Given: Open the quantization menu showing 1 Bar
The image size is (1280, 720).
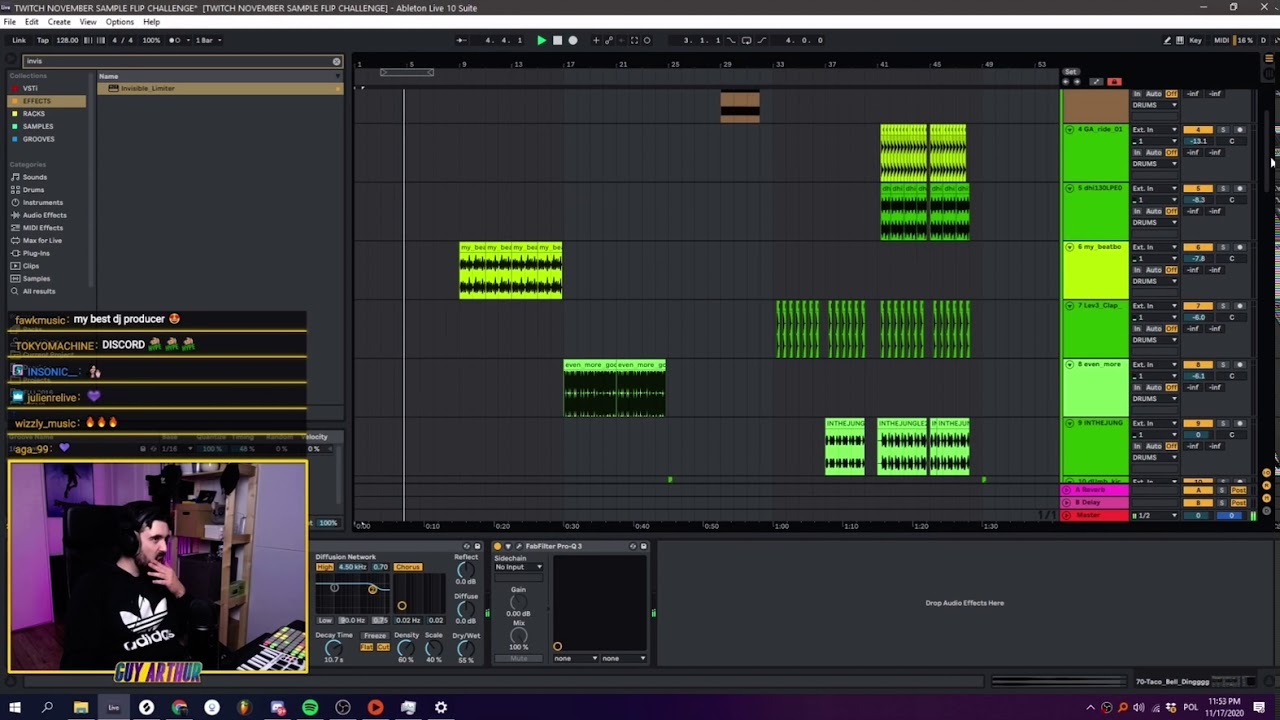Looking at the screenshot, I should tap(208, 40).
